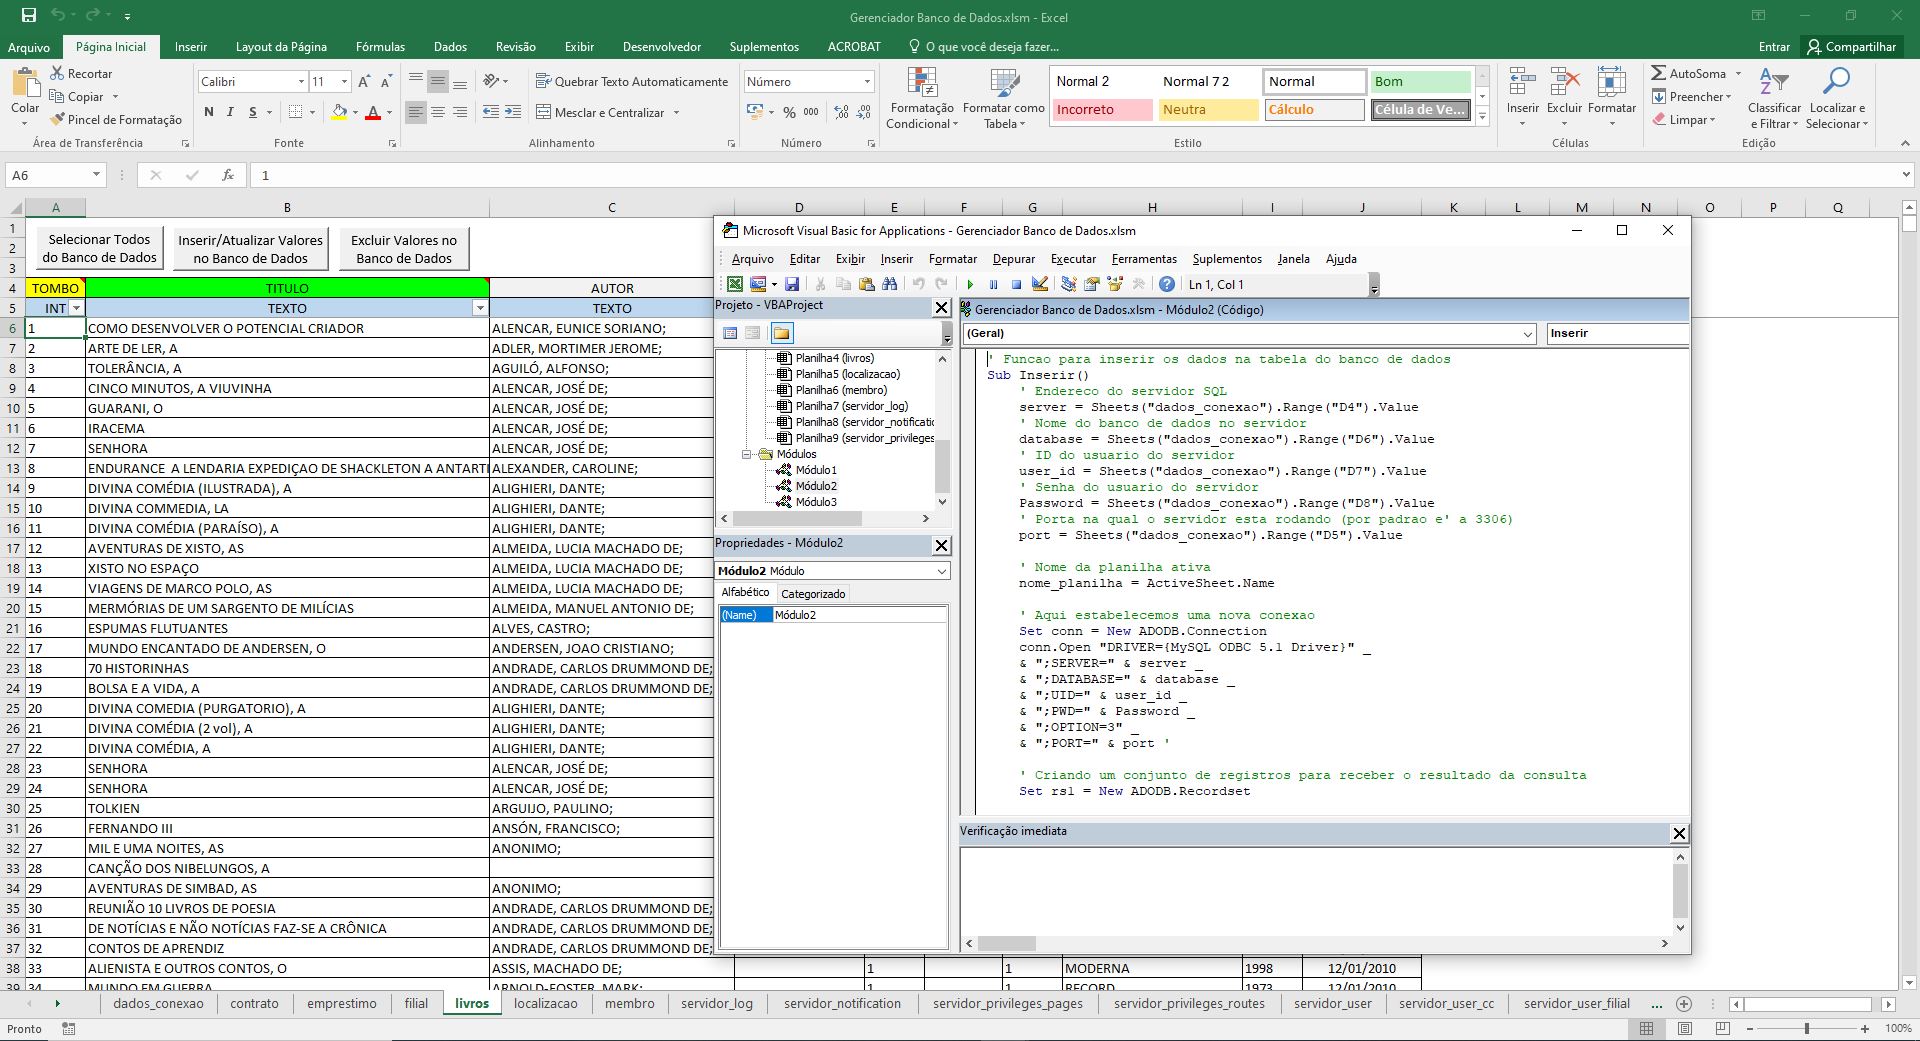Save workbook using VBA toolbar floppy icon
Image resolution: width=1920 pixels, height=1041 pixels.
[x=792, y=285]
